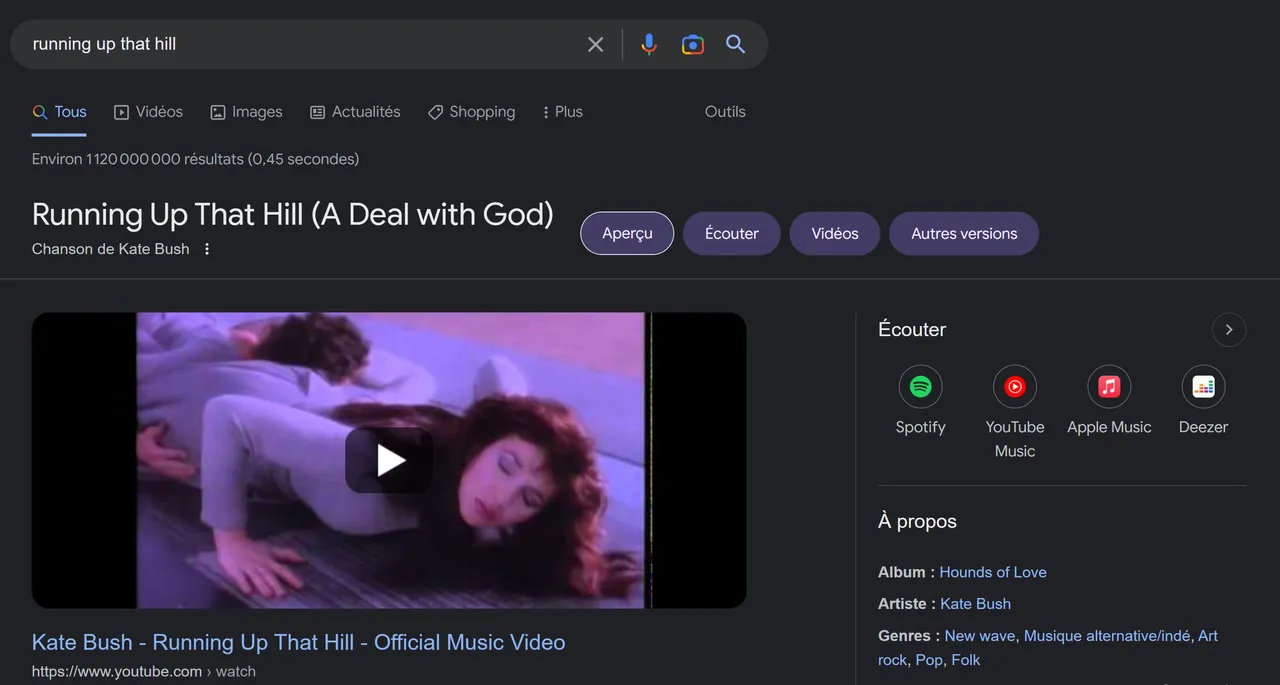Open the Musique alternative/indé genre link

[1107, 636]
